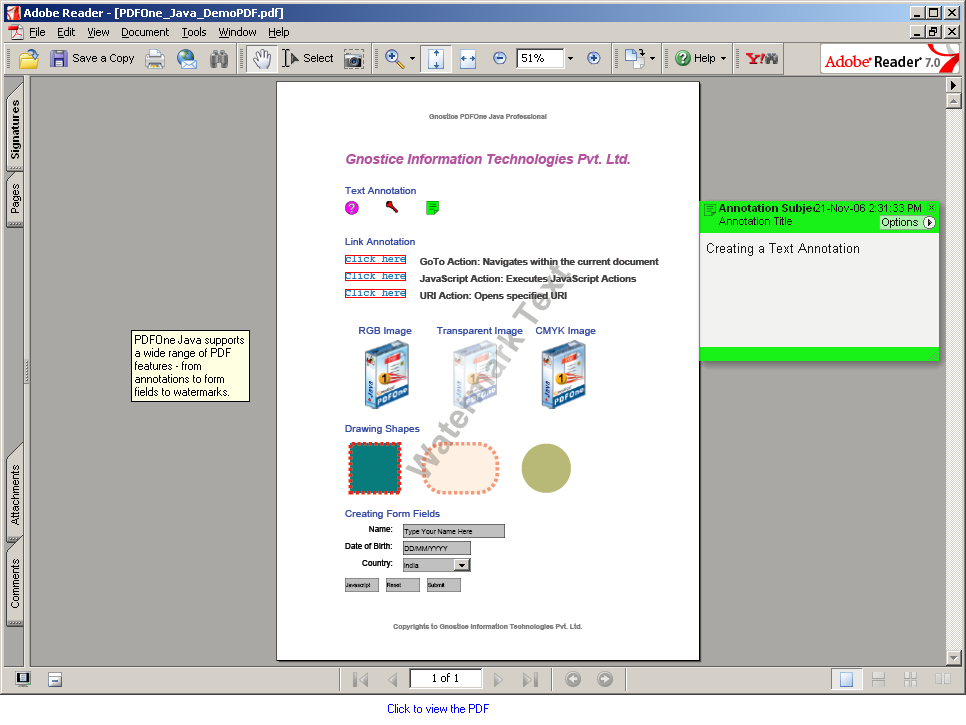Viewport: 966px width, 725px height.
Task: Click the Previous View round arrow
Action: point(573,679)
